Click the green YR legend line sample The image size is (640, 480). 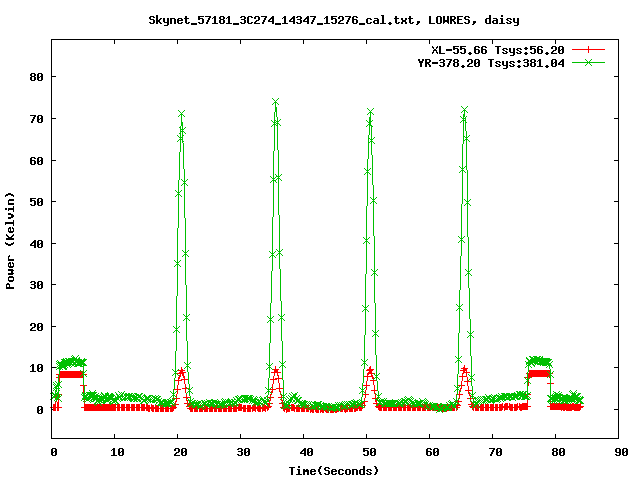point(588,62)
